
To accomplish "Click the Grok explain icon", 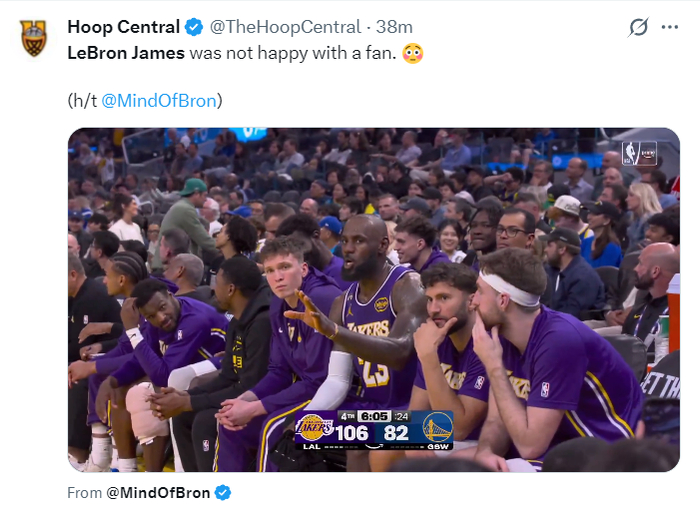I will click(638, 28).
